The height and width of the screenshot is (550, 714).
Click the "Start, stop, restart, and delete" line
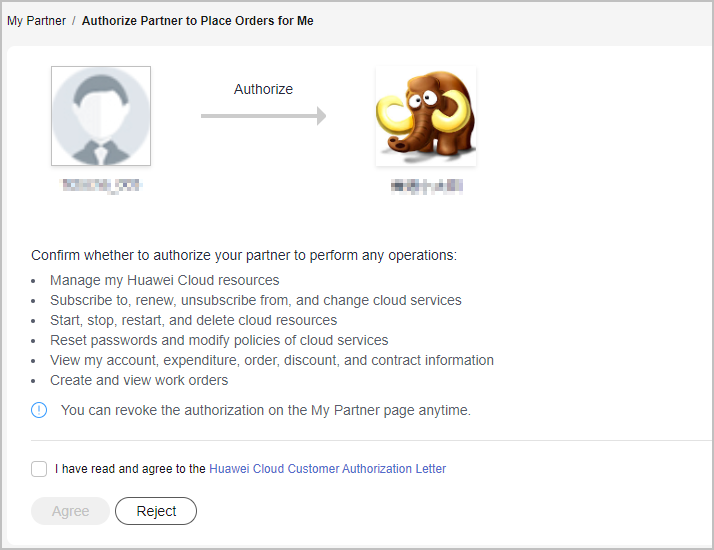[x=193, y=320]
